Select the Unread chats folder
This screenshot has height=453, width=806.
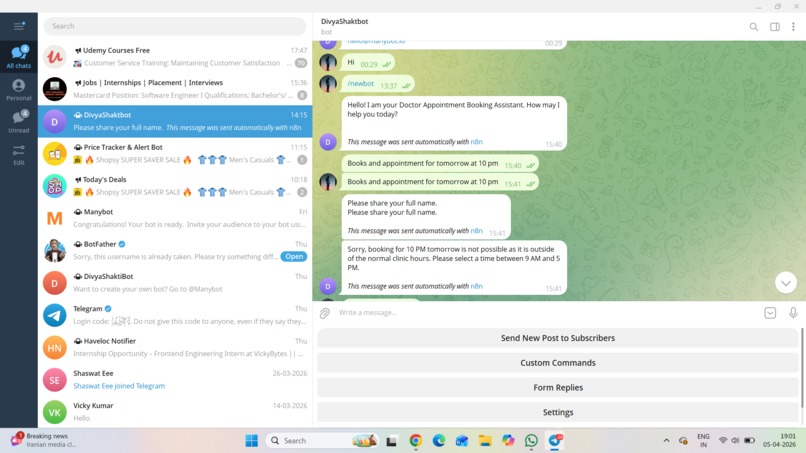[19, 121]
